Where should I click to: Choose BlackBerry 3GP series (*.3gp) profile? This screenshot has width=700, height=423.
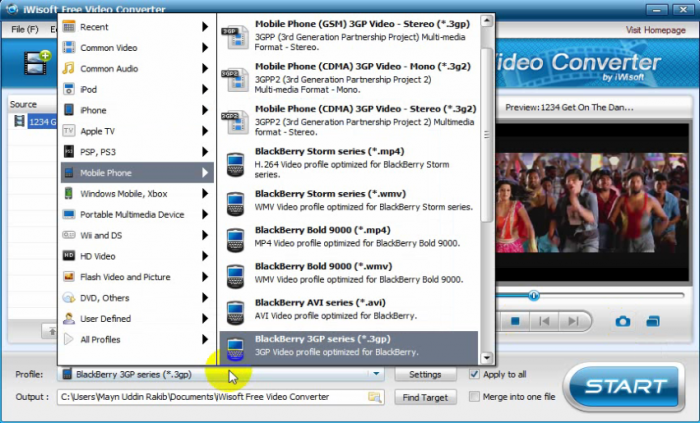(x=349, y=347)
